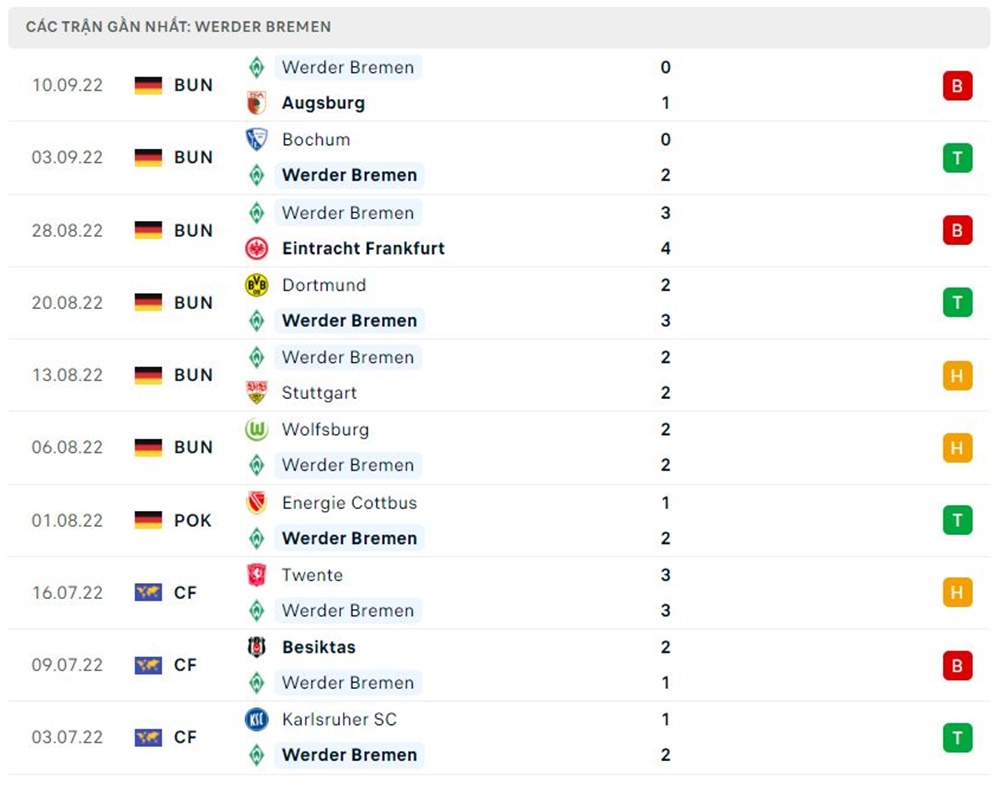1000x787 pixels.
Task: Click the Bochum club crest icon
Action: tap(256, 140)
